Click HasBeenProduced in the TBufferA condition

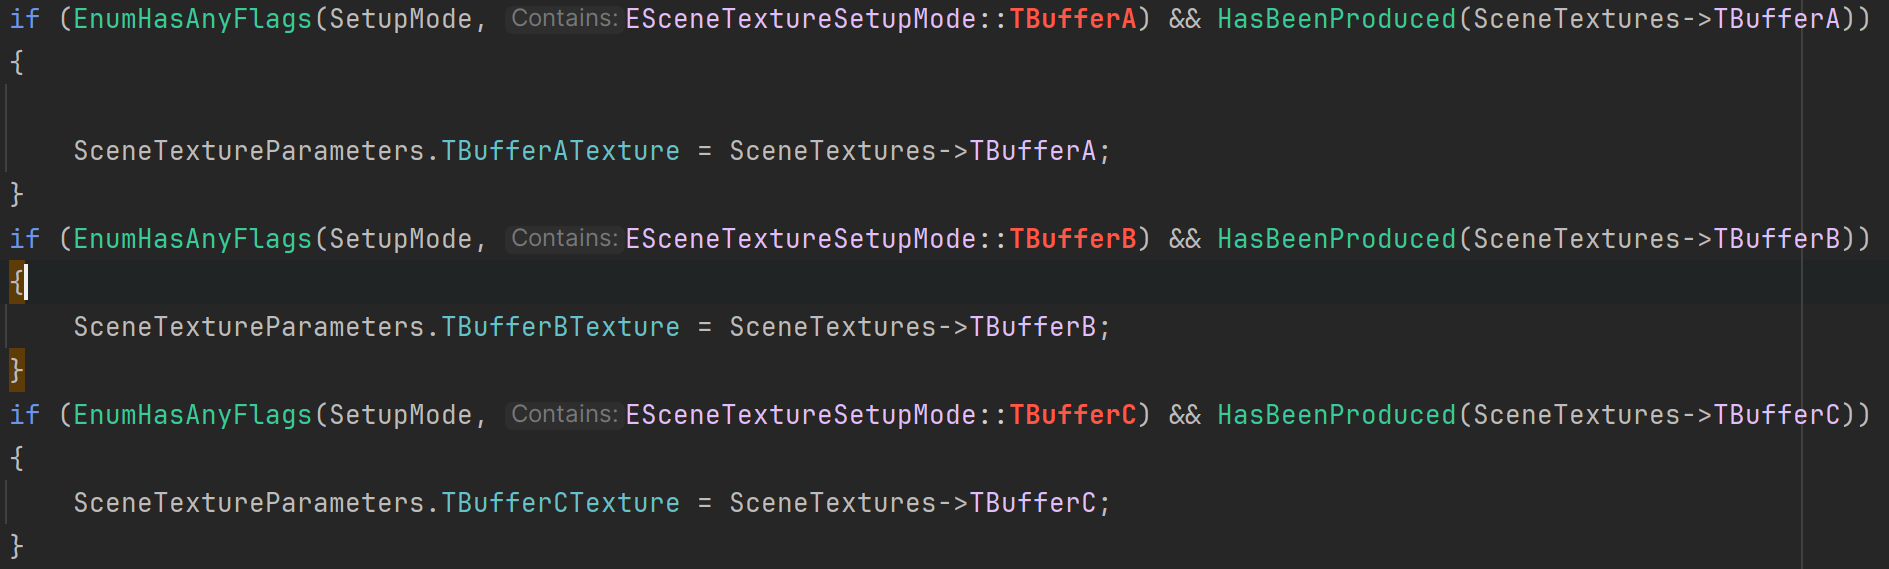(1336, 19)
